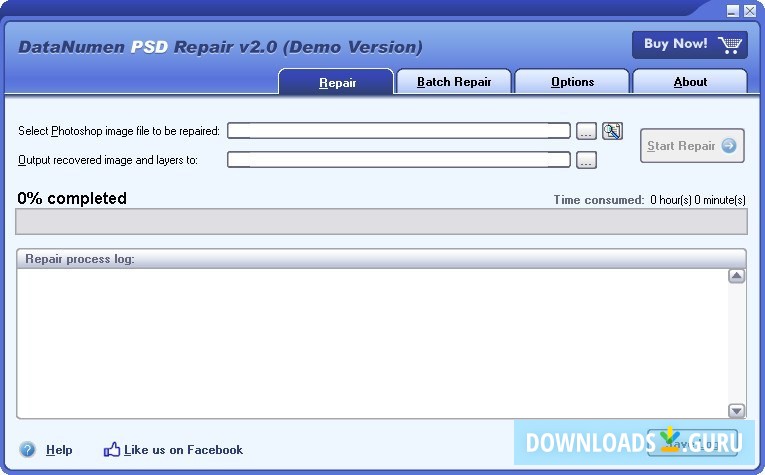The width and height of the screenshot is (765, 475).
Task: Click Like us on Facebook link
Action: pos(183,450)
